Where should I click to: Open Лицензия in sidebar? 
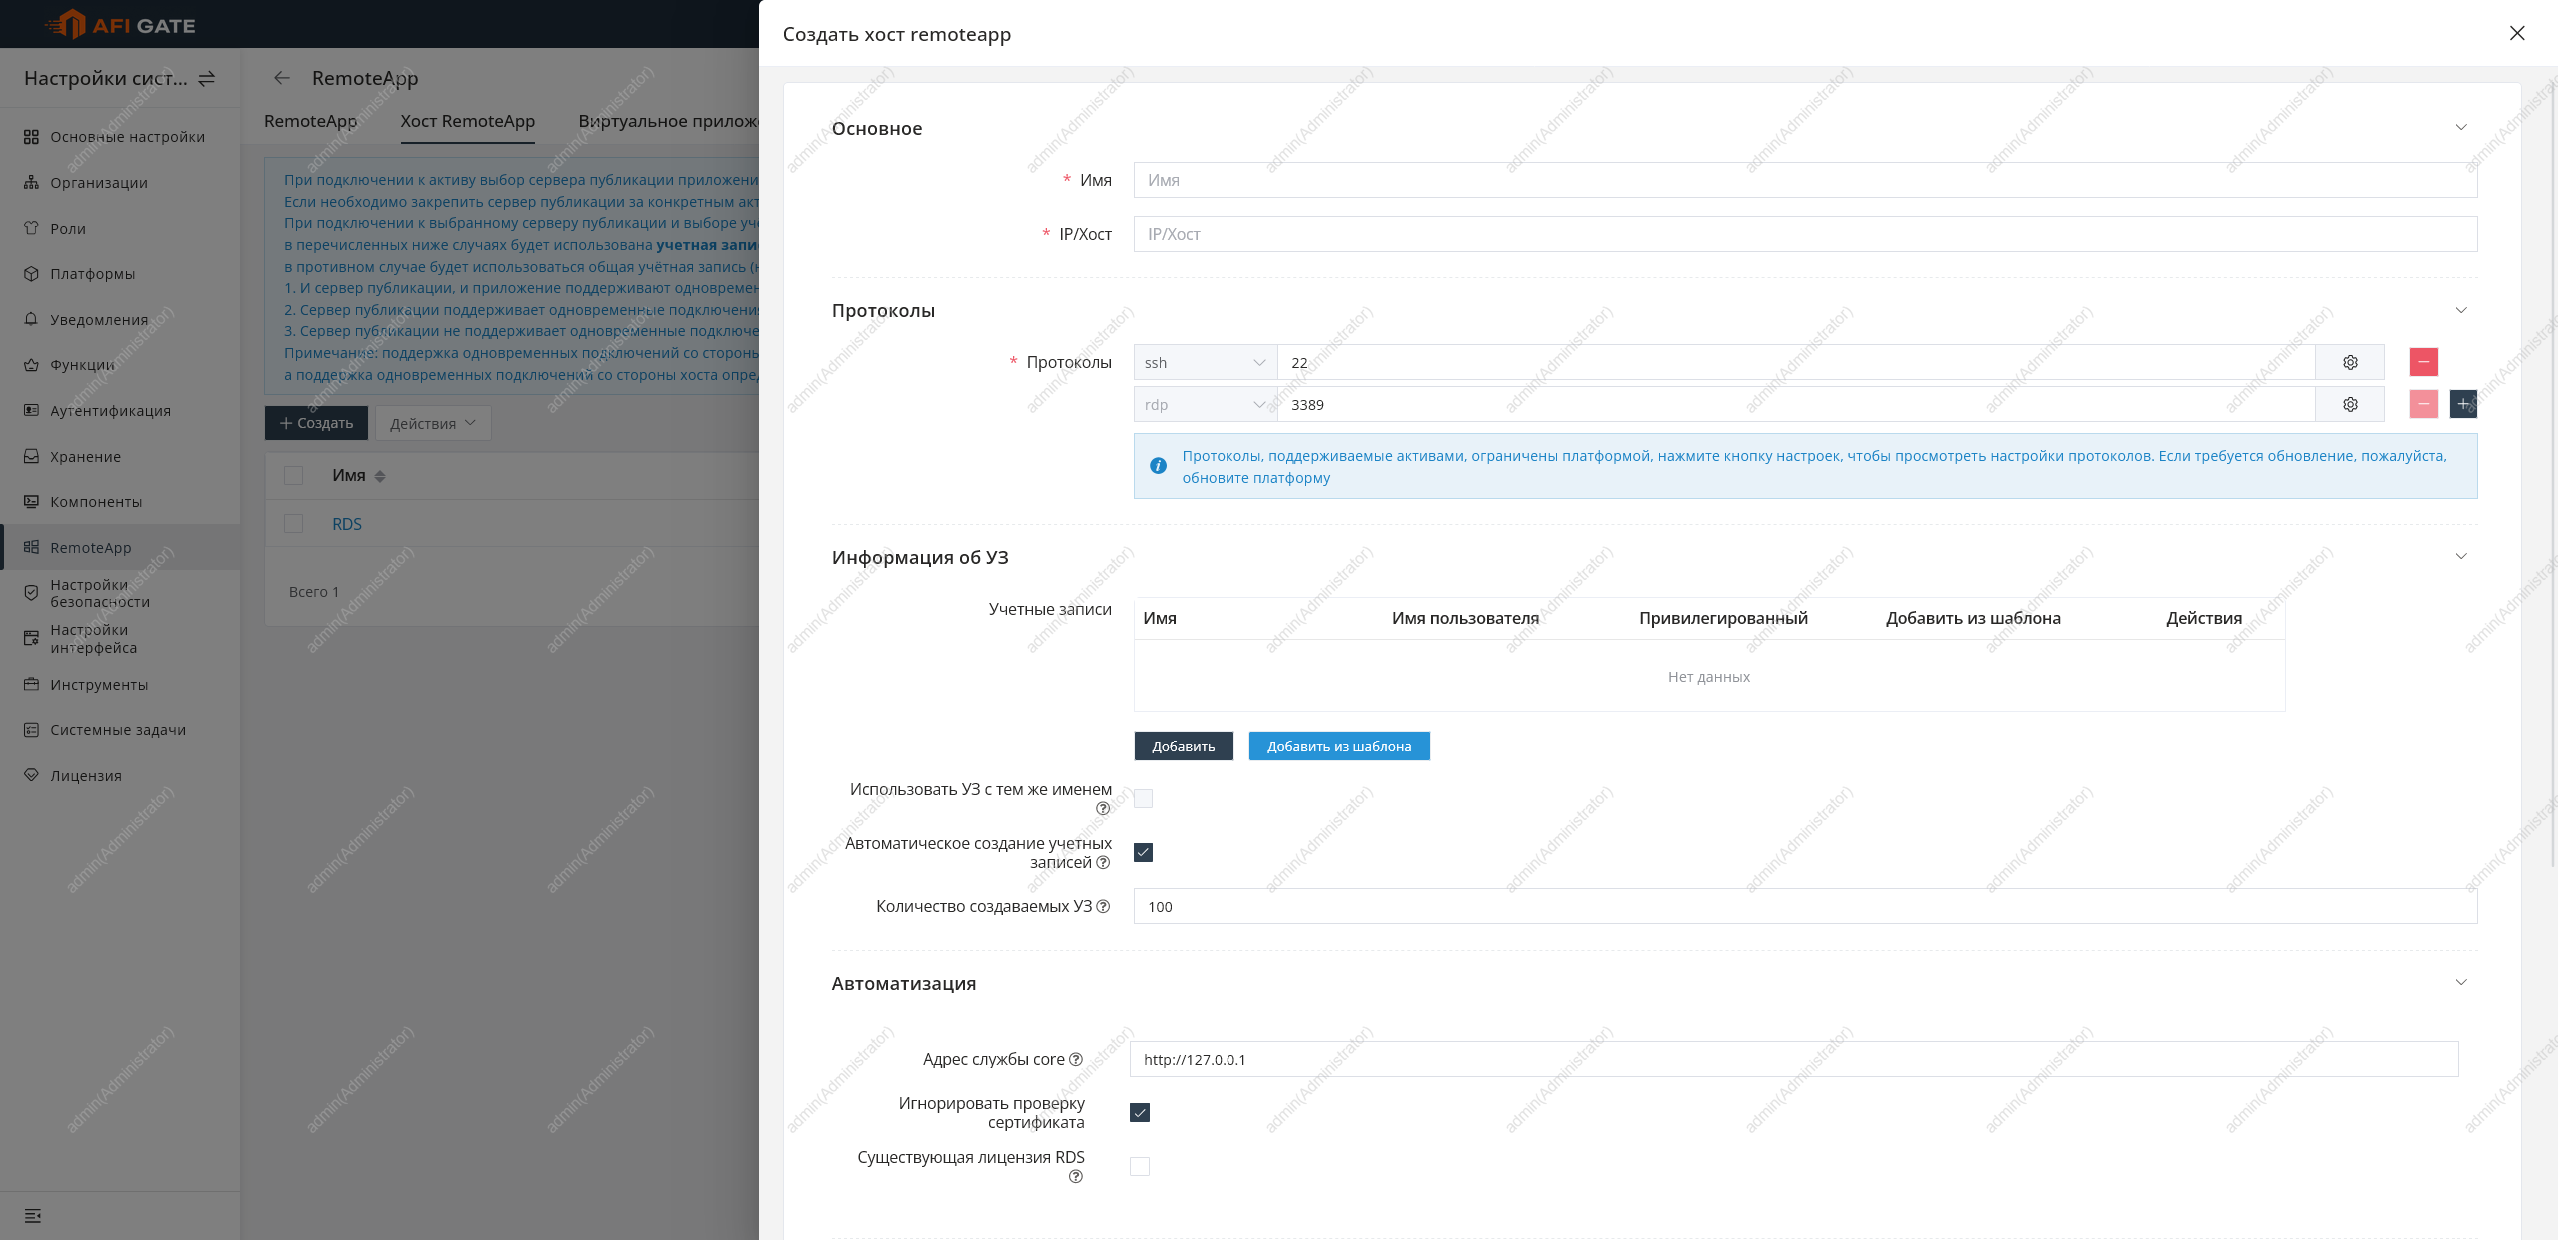[x=120, y=776]
